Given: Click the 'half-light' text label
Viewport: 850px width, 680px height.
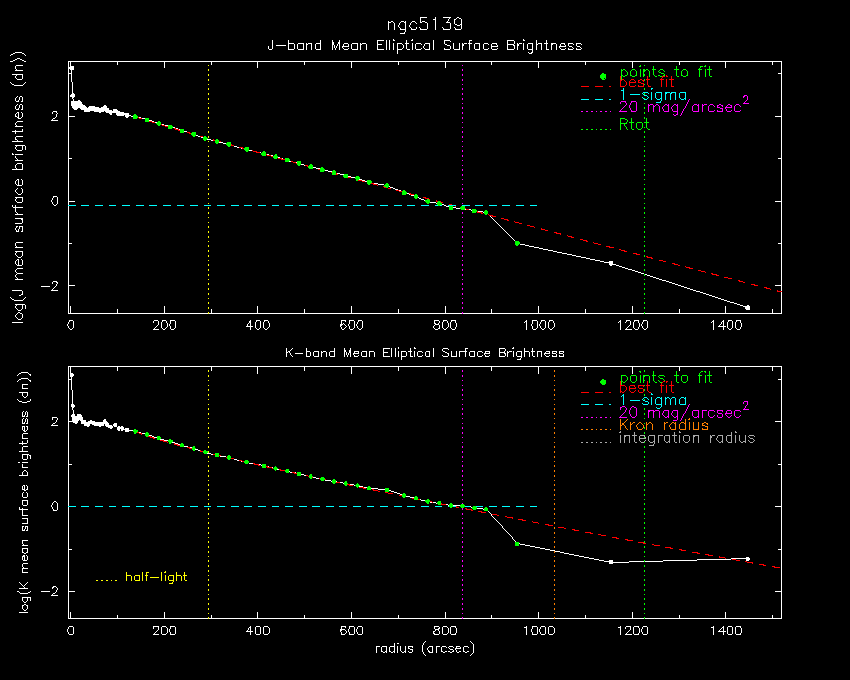Looking at the screenshot, I should tap(155, 578).
